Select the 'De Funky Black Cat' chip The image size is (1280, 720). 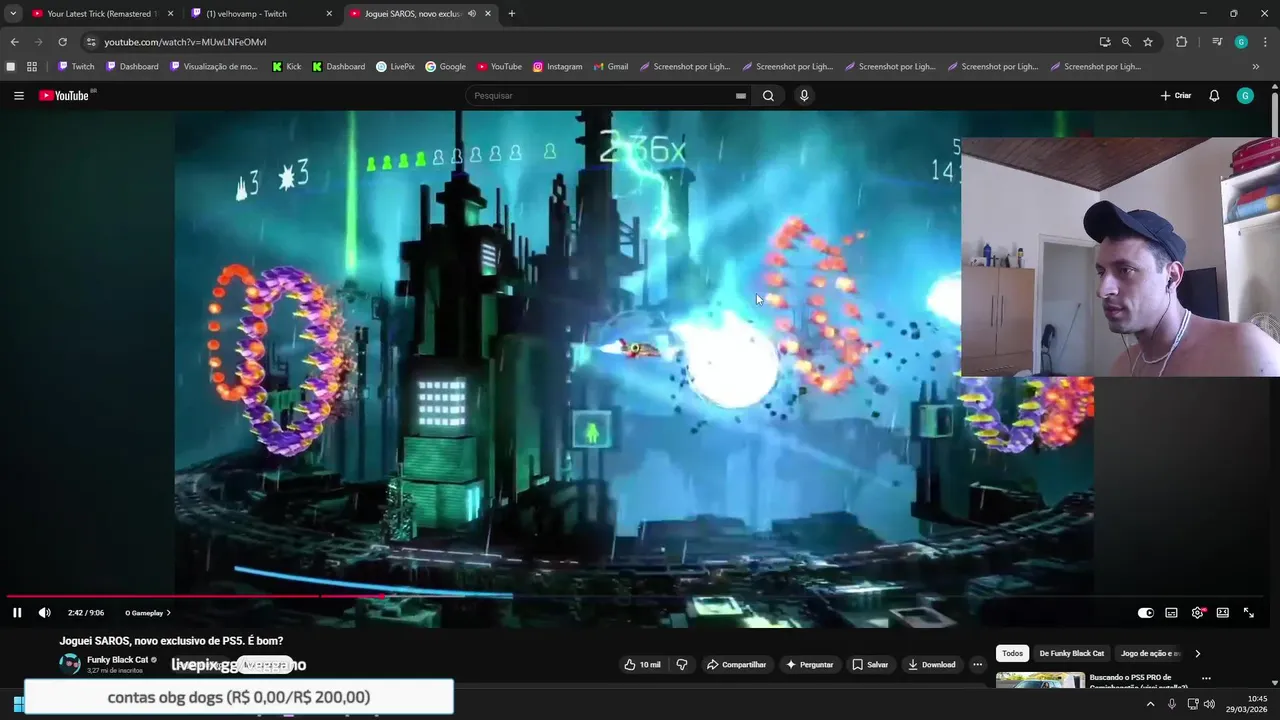1072,653
